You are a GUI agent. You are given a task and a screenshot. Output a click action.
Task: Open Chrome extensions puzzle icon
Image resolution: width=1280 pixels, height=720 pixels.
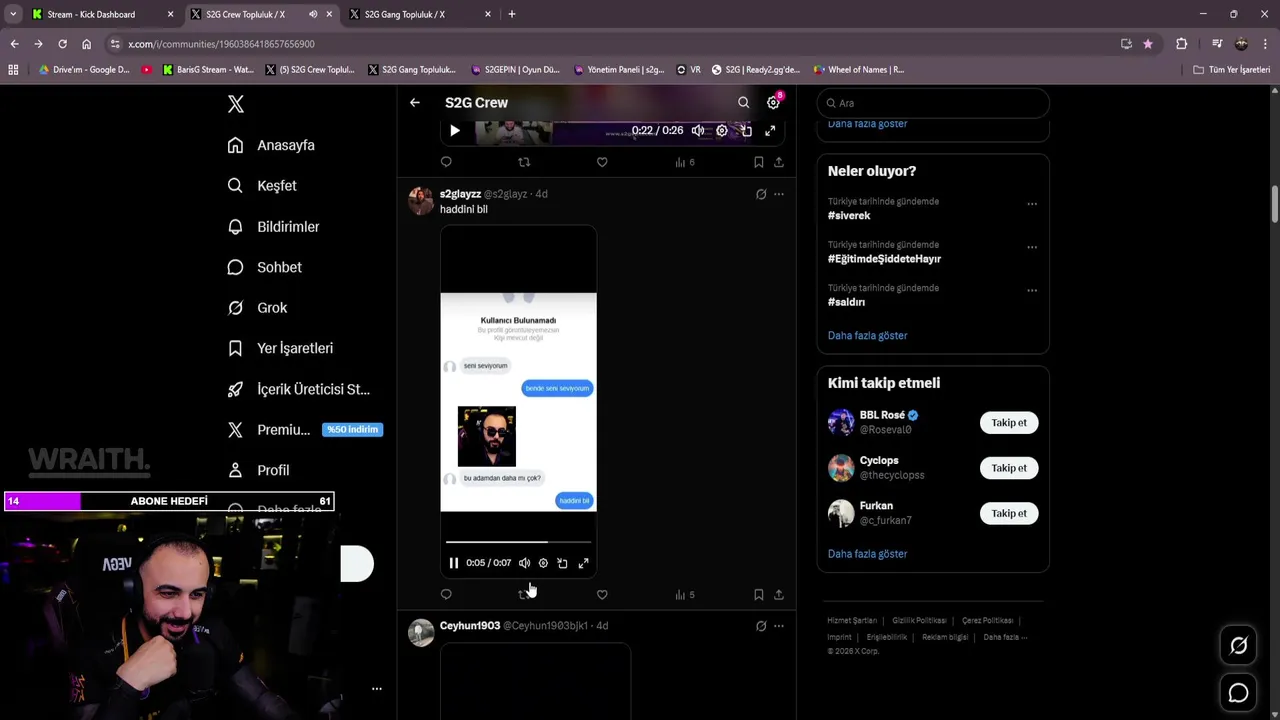(x=1182, y=44)
